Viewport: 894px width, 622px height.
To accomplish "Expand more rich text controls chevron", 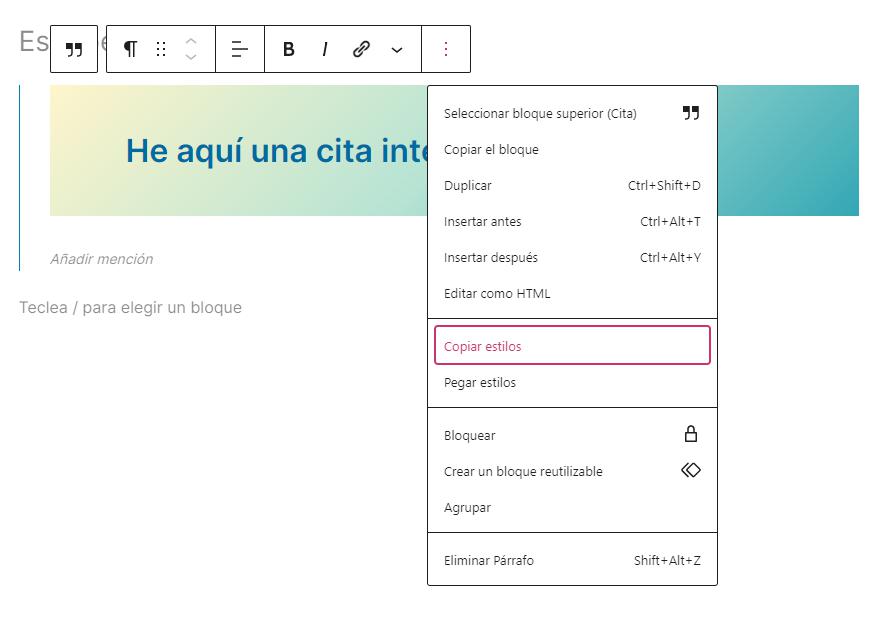I will (x=397, y=49).
